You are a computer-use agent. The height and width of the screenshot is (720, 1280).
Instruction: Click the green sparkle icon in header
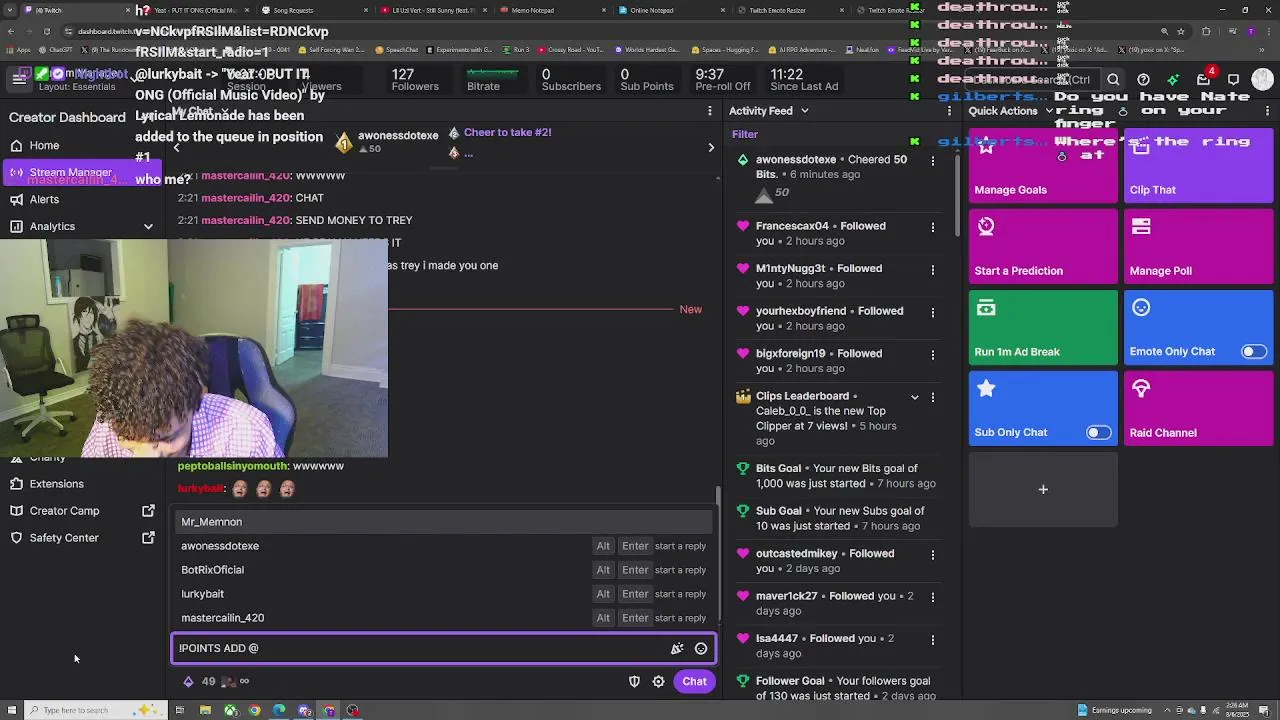[x=1173, y=80]
